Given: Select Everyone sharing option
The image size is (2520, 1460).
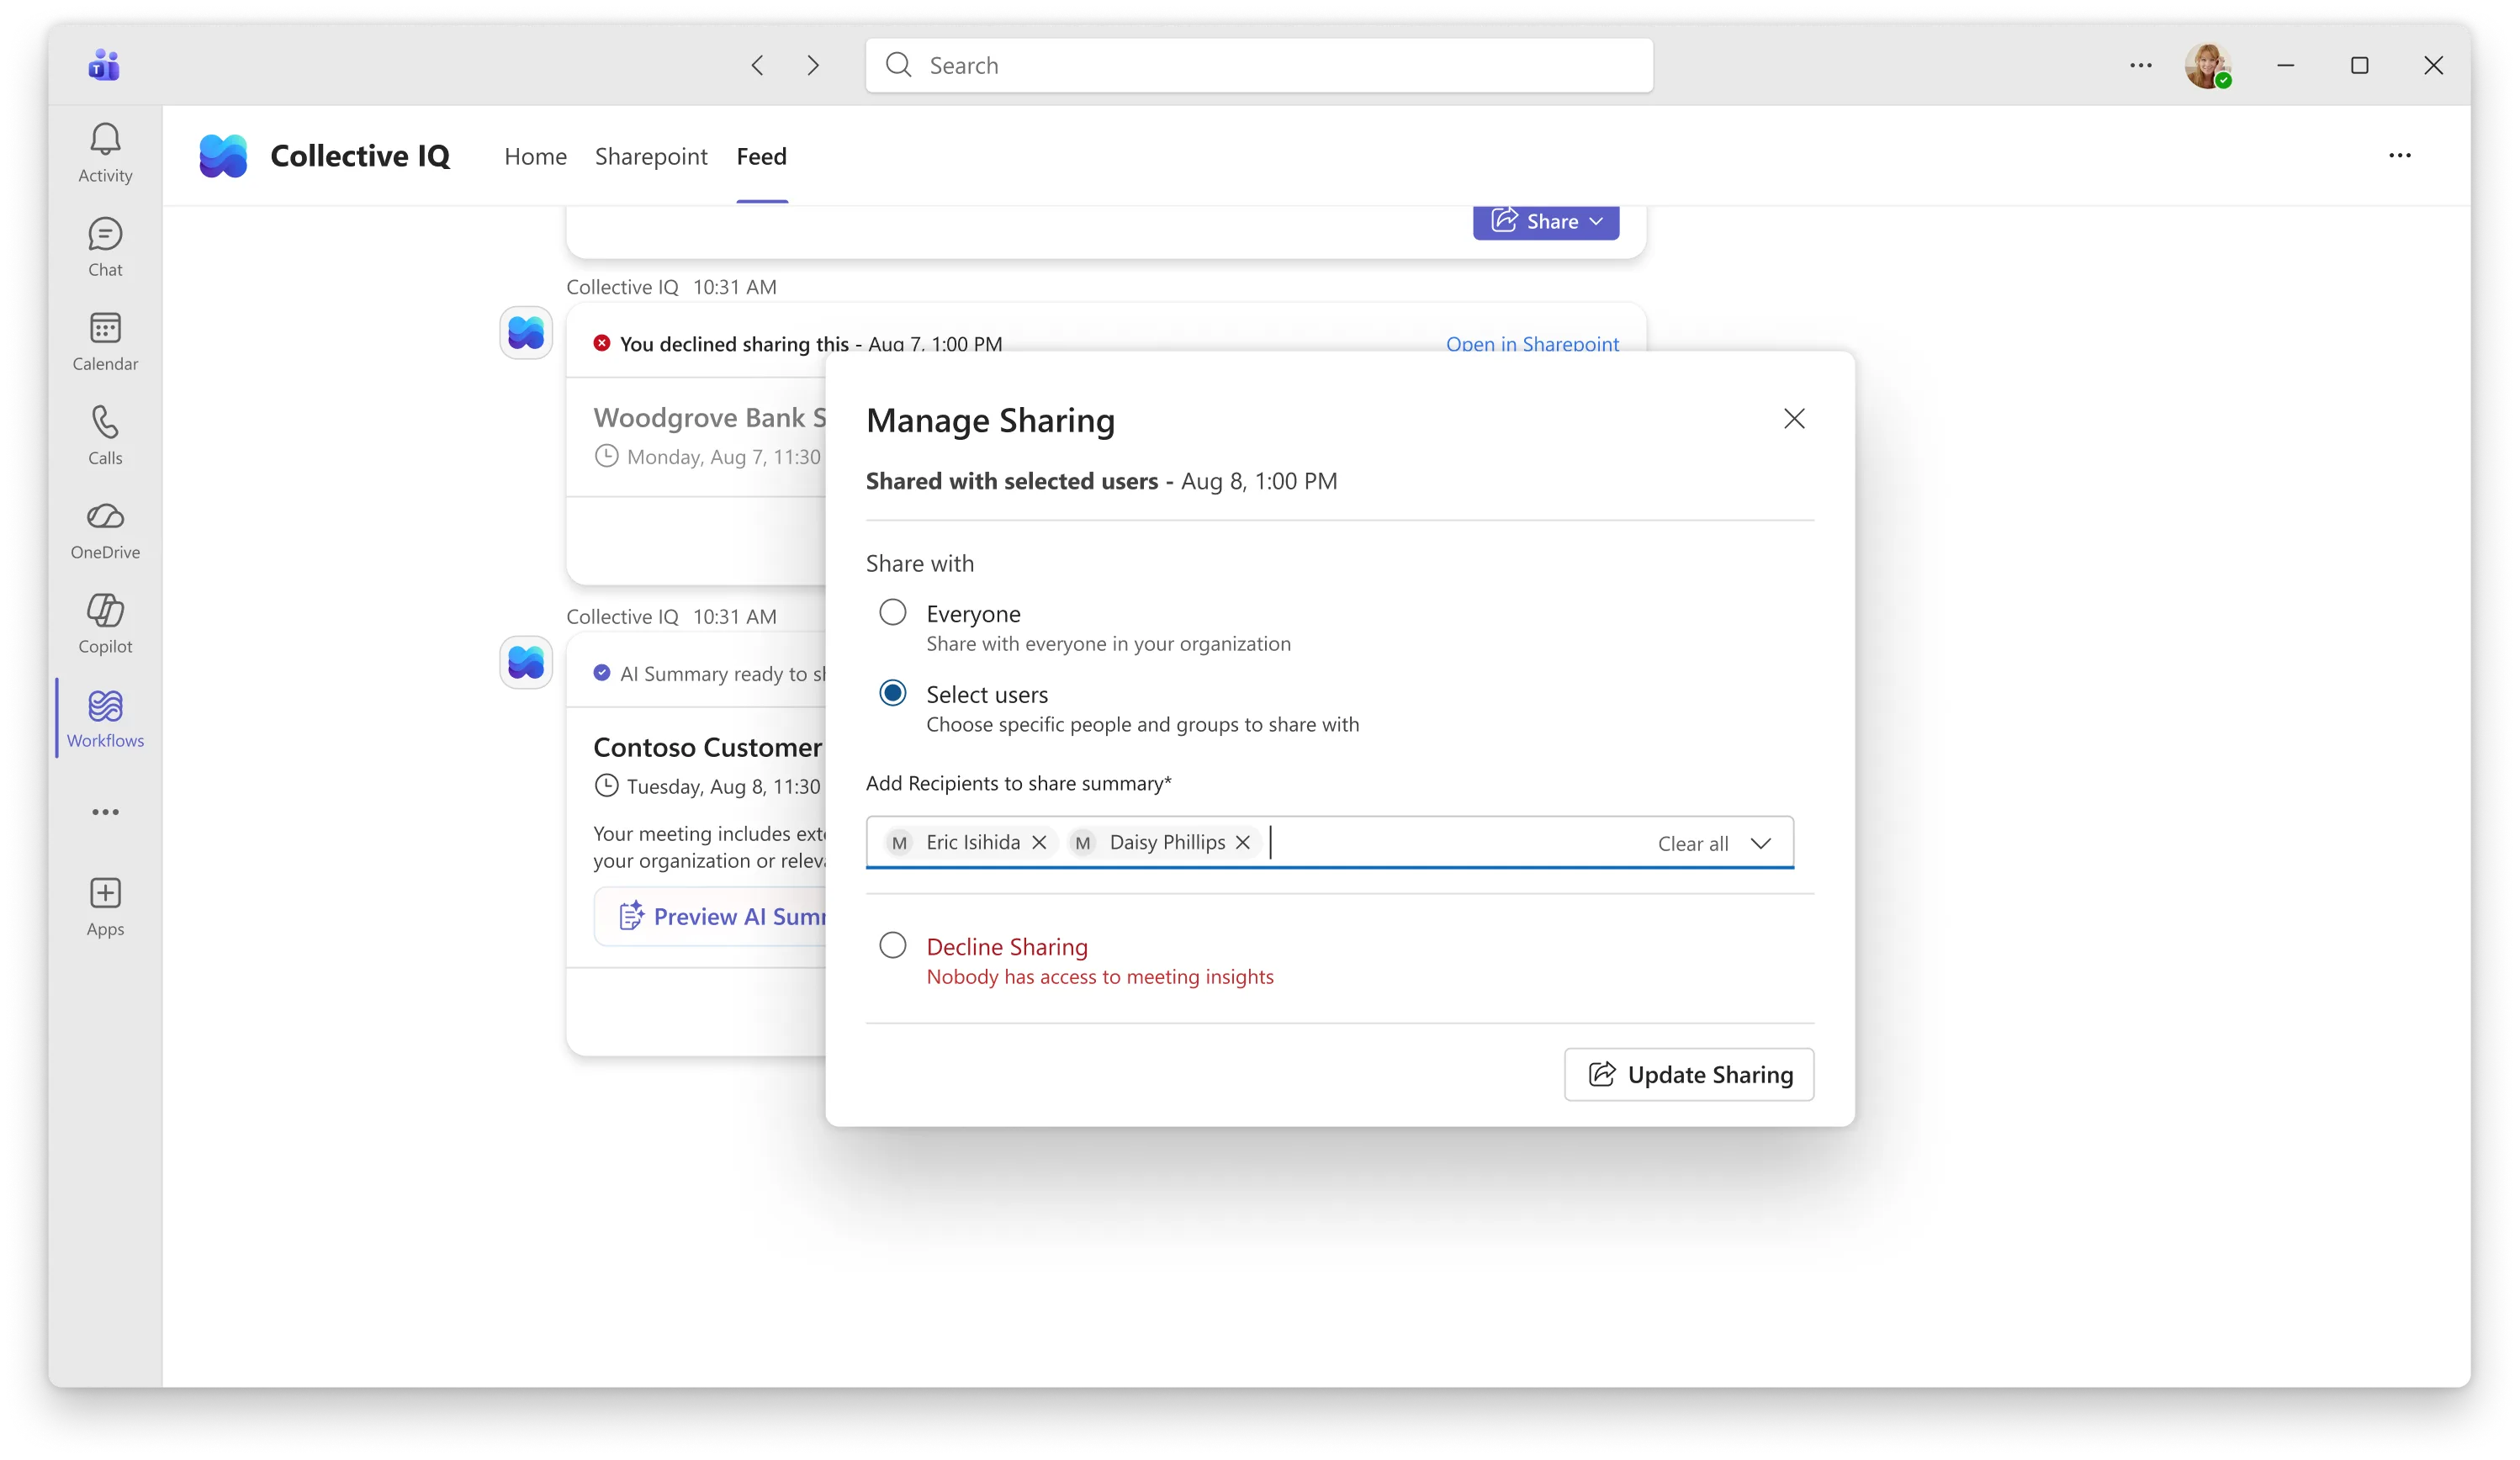Looking at the screenshot, I should click(892, 612).
